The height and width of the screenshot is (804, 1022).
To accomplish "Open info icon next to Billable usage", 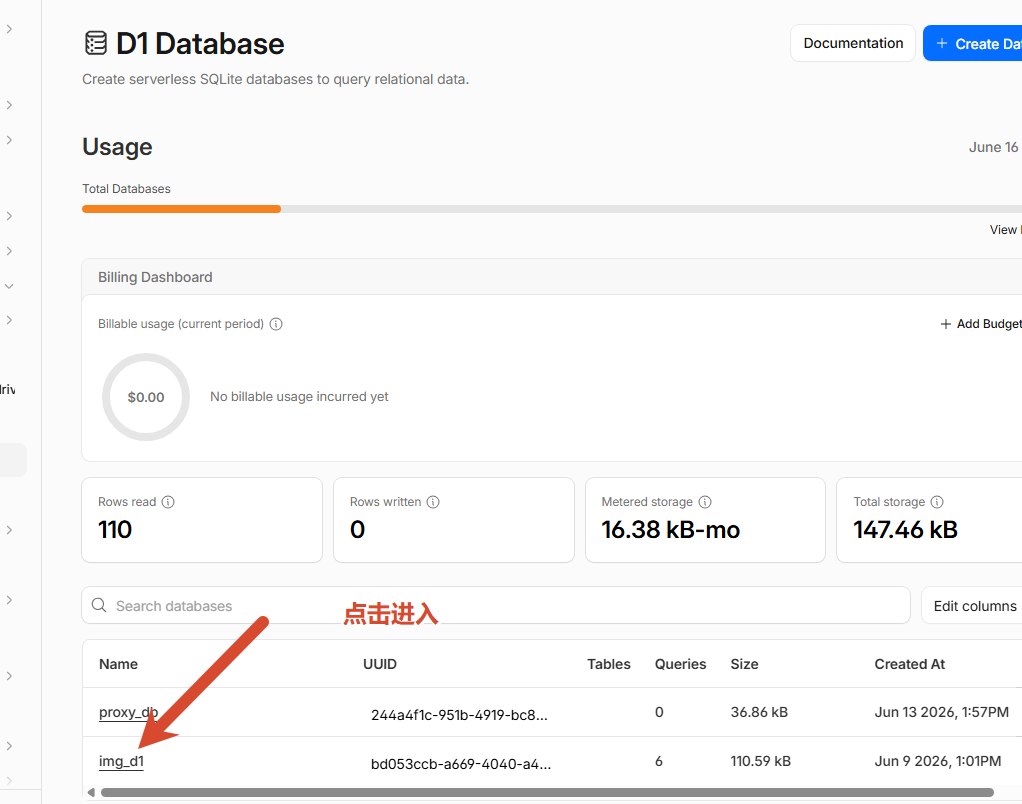I will click(276, 324).
